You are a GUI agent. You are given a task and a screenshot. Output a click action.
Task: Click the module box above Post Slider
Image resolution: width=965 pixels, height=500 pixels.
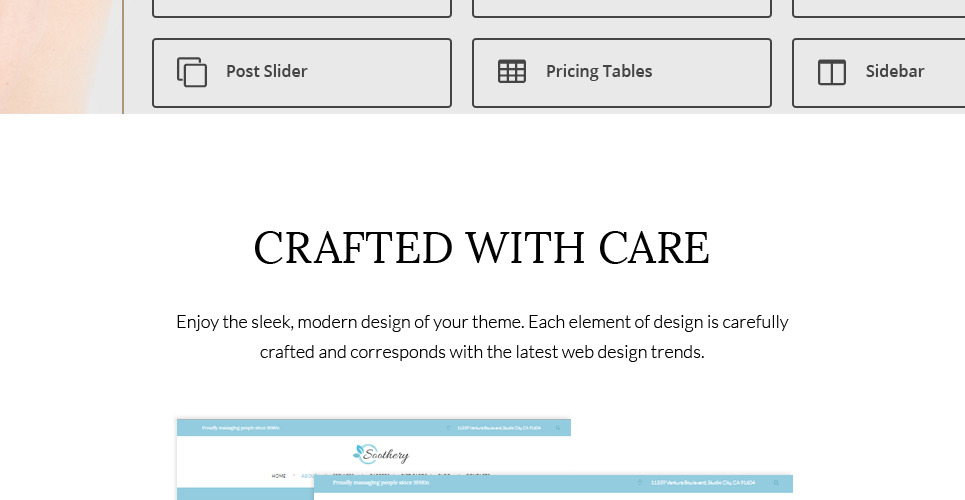[302, 9]
